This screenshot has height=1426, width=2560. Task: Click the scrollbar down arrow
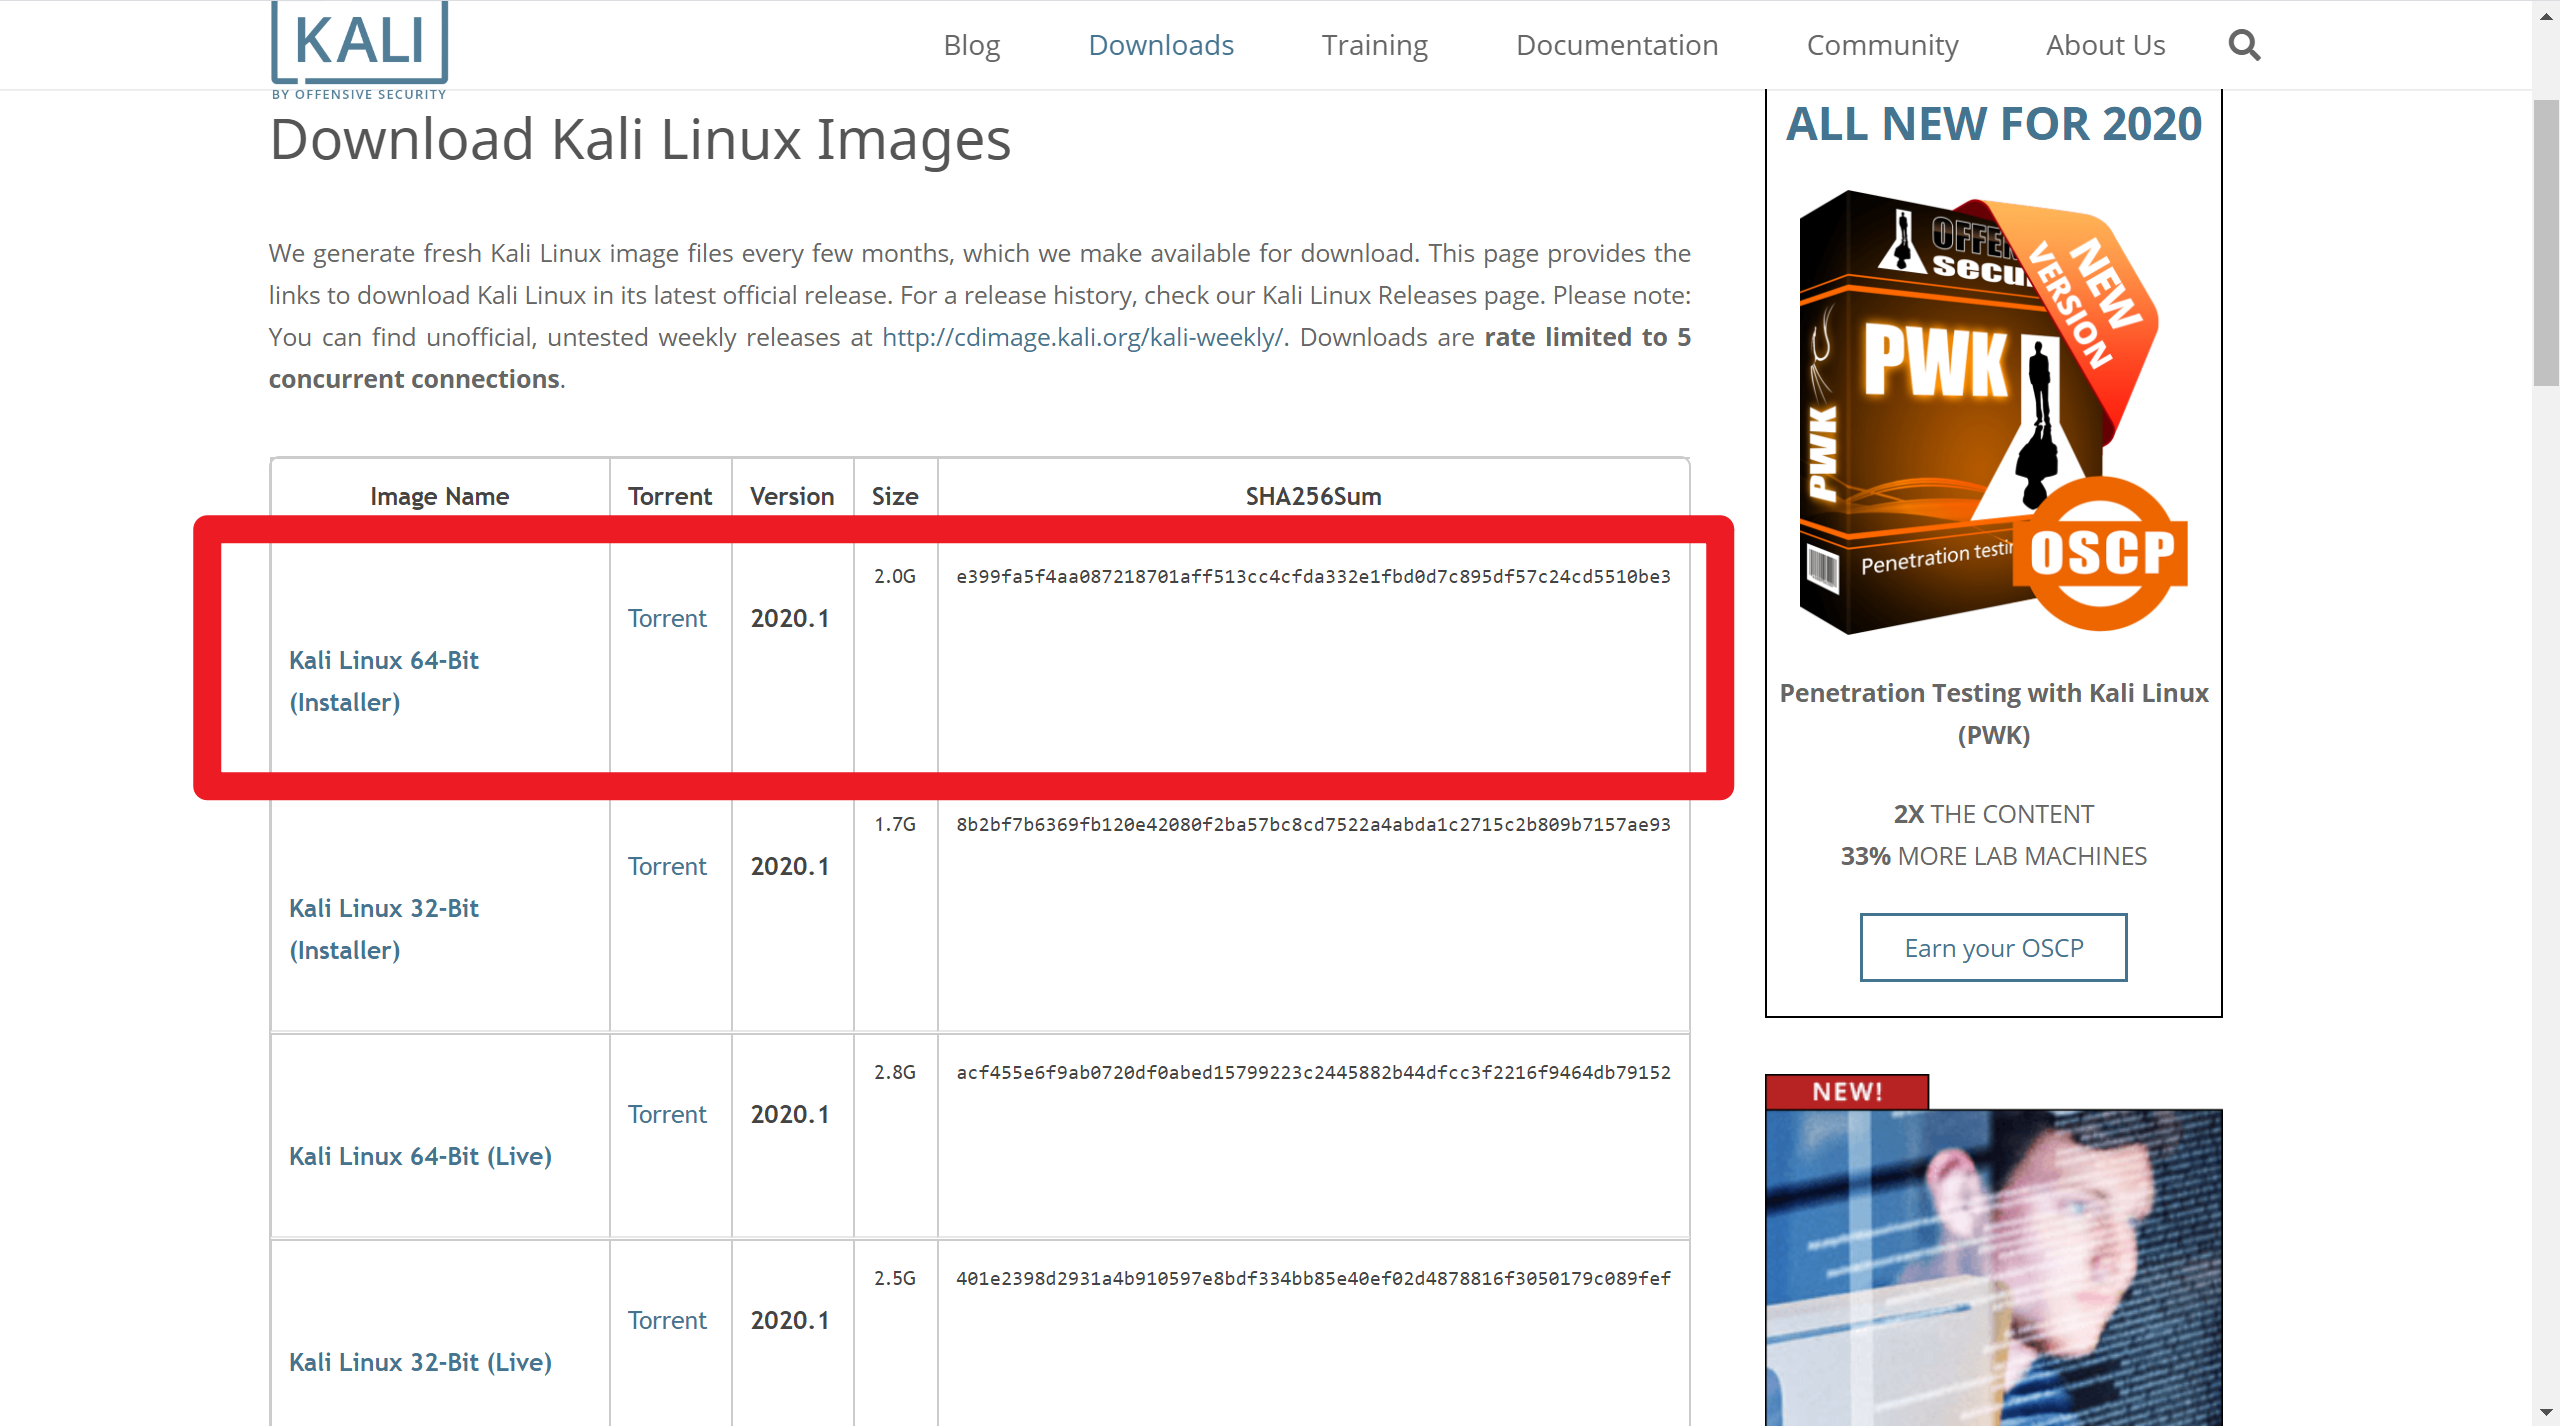[x=2546, y=1413]
